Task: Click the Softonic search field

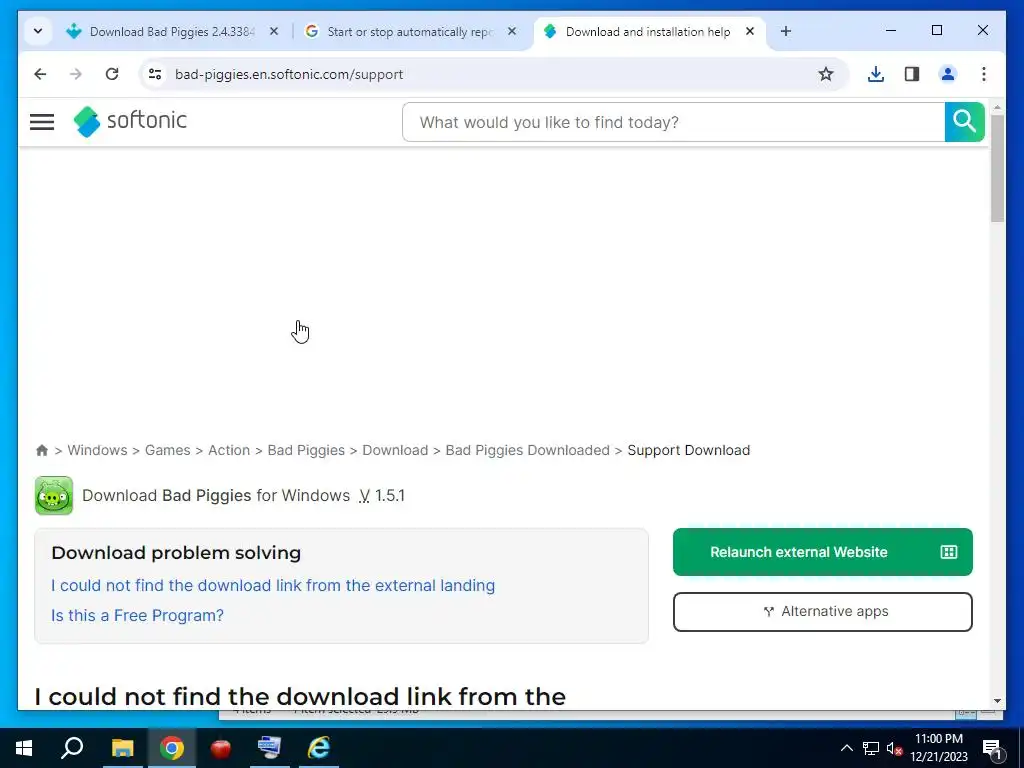Action: point(673,122)
